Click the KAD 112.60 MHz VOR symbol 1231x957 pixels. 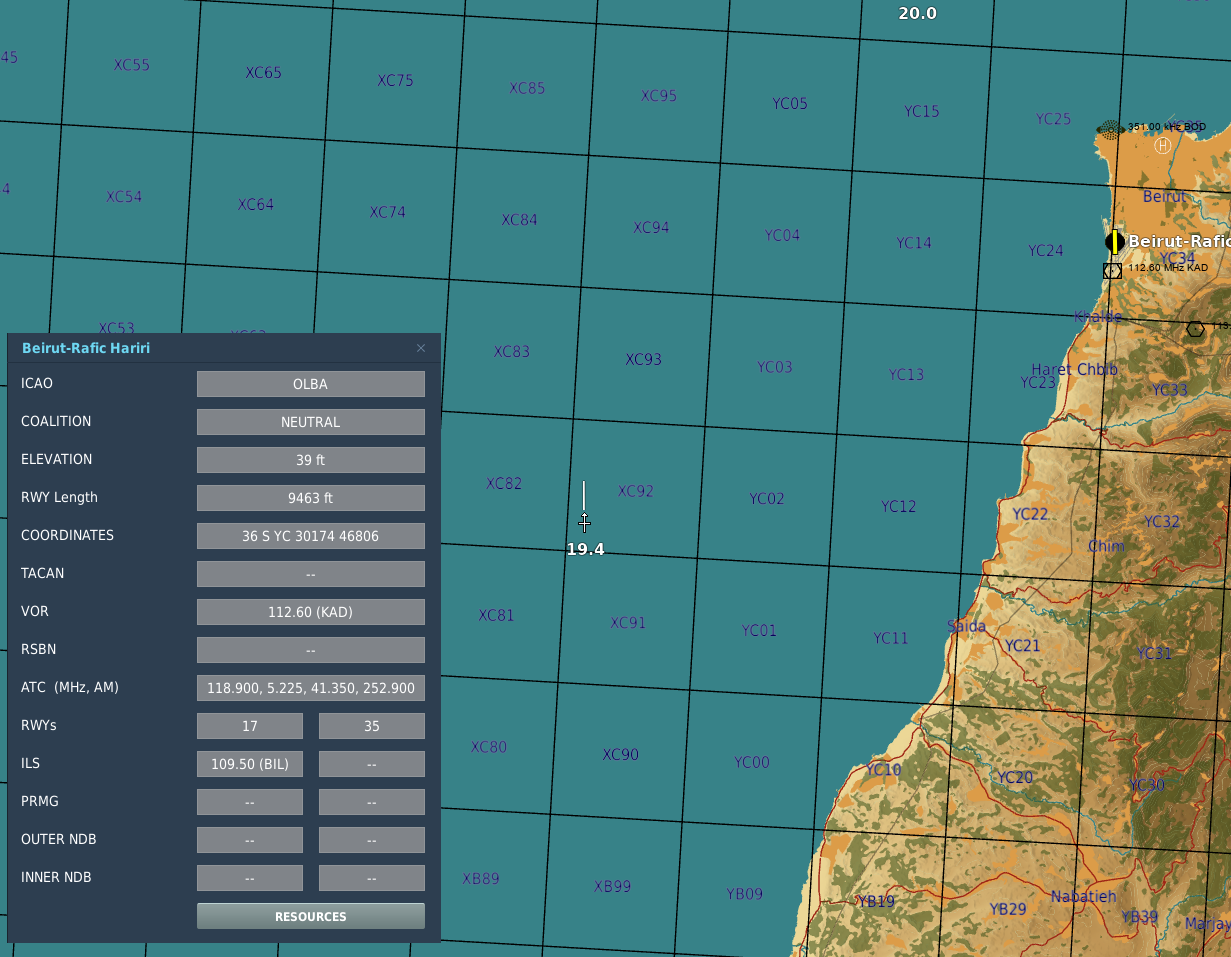click(1112, 270)
